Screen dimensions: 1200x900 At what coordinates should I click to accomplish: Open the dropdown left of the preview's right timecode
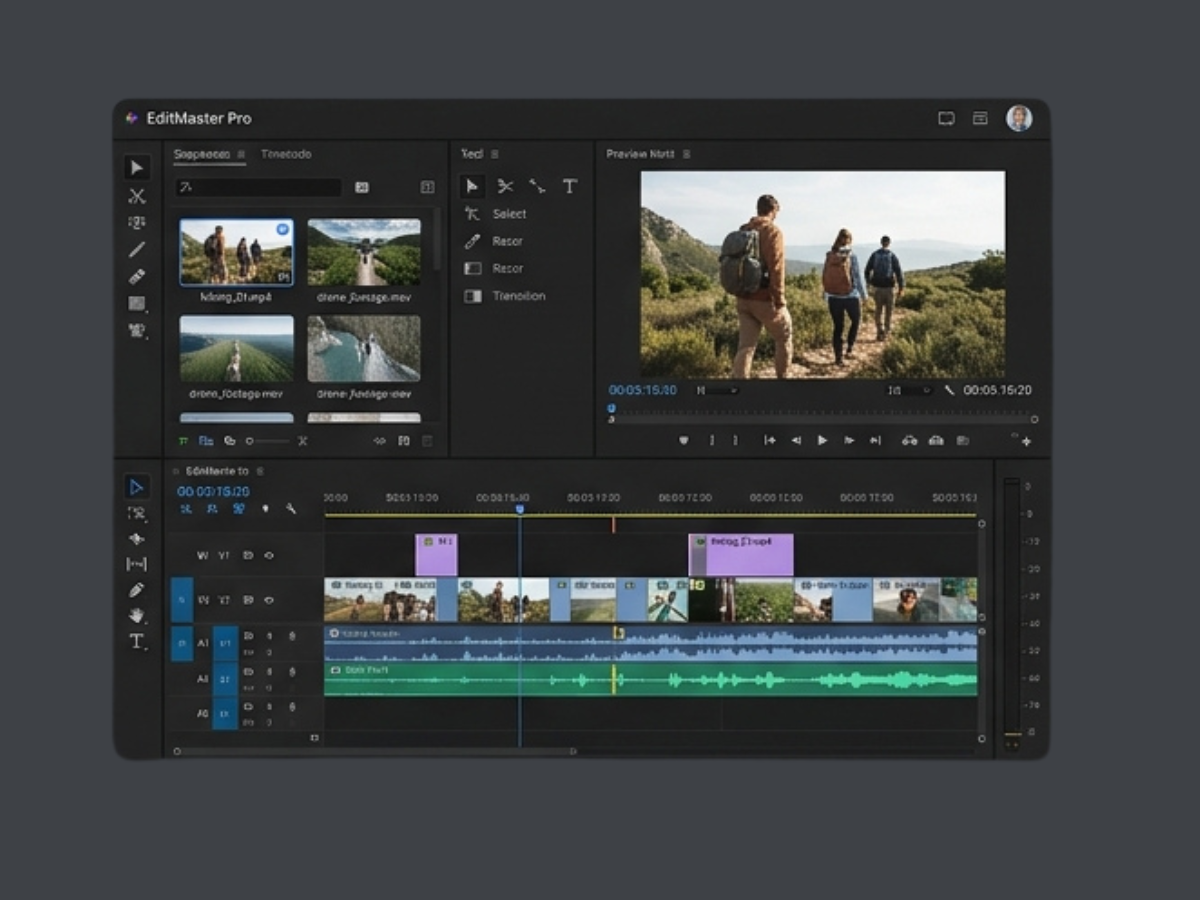tap(911, 391)
